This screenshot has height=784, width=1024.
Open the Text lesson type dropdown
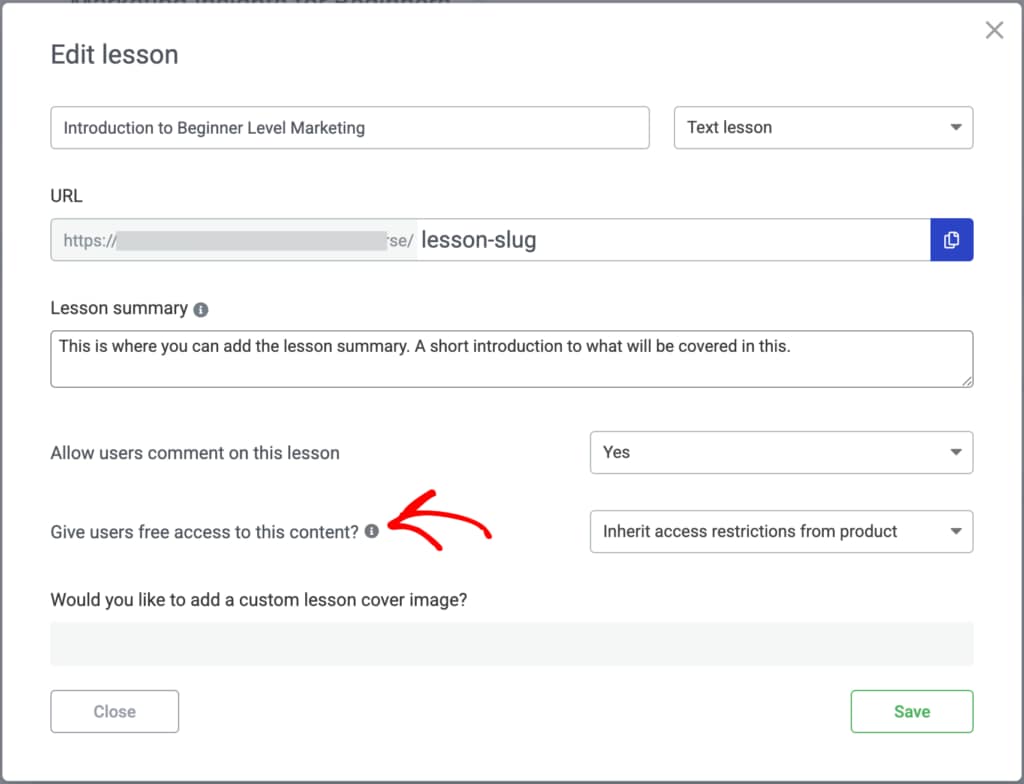(x=823, y=127)
